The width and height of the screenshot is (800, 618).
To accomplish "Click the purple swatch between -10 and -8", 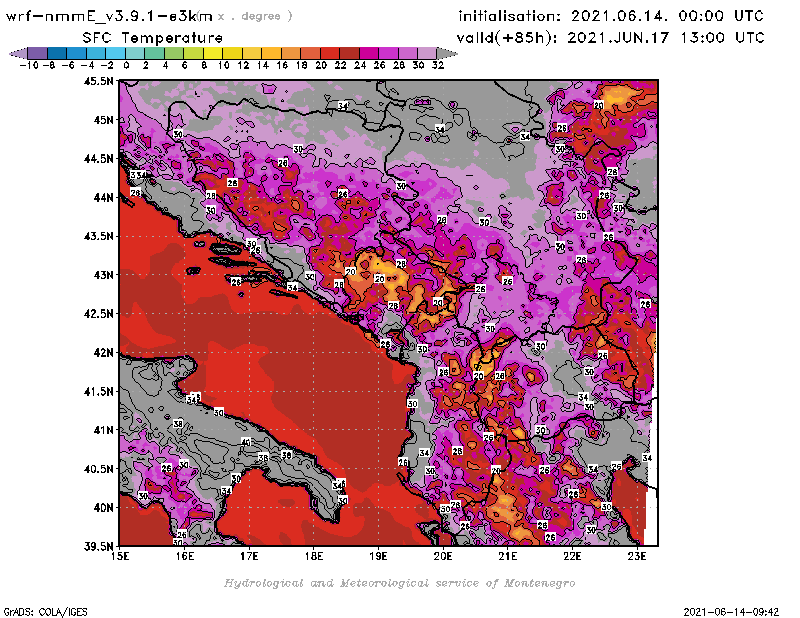I will [38, 53].
